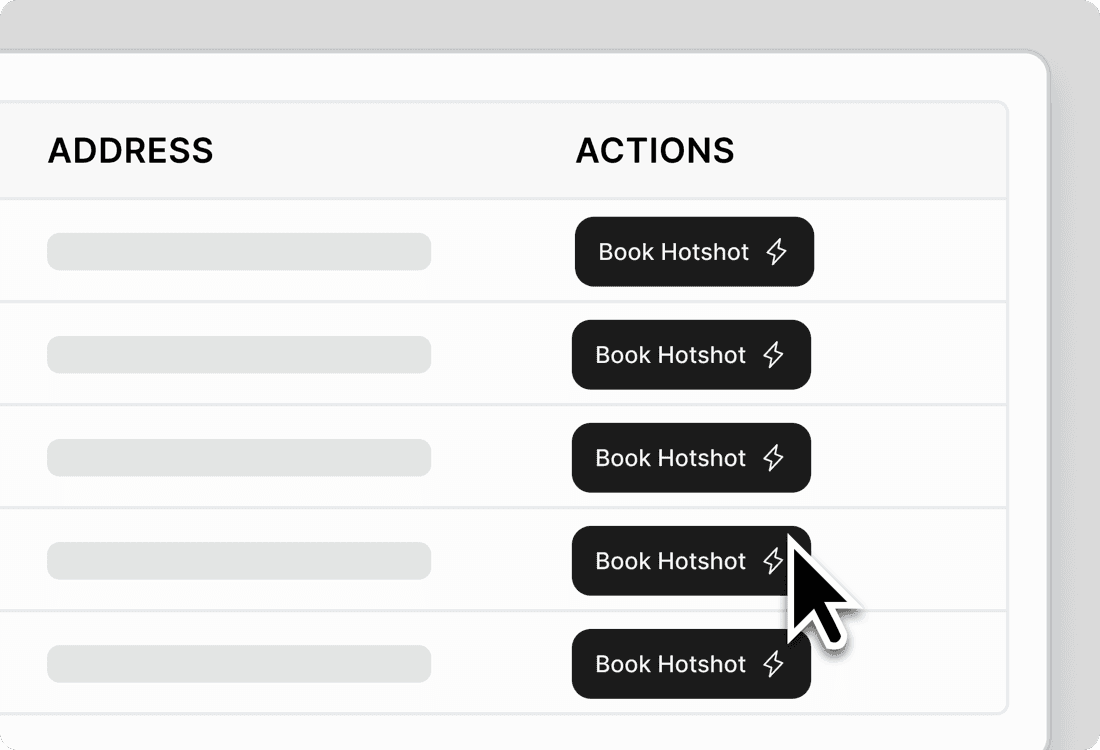This screenshot has height=750, width=1100.
Task: Click the third address placeholder bar
Action: tap(238, 458)
